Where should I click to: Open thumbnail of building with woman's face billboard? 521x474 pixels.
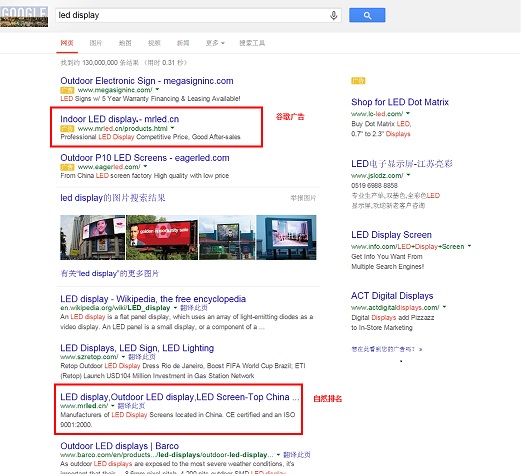point(92,237)
